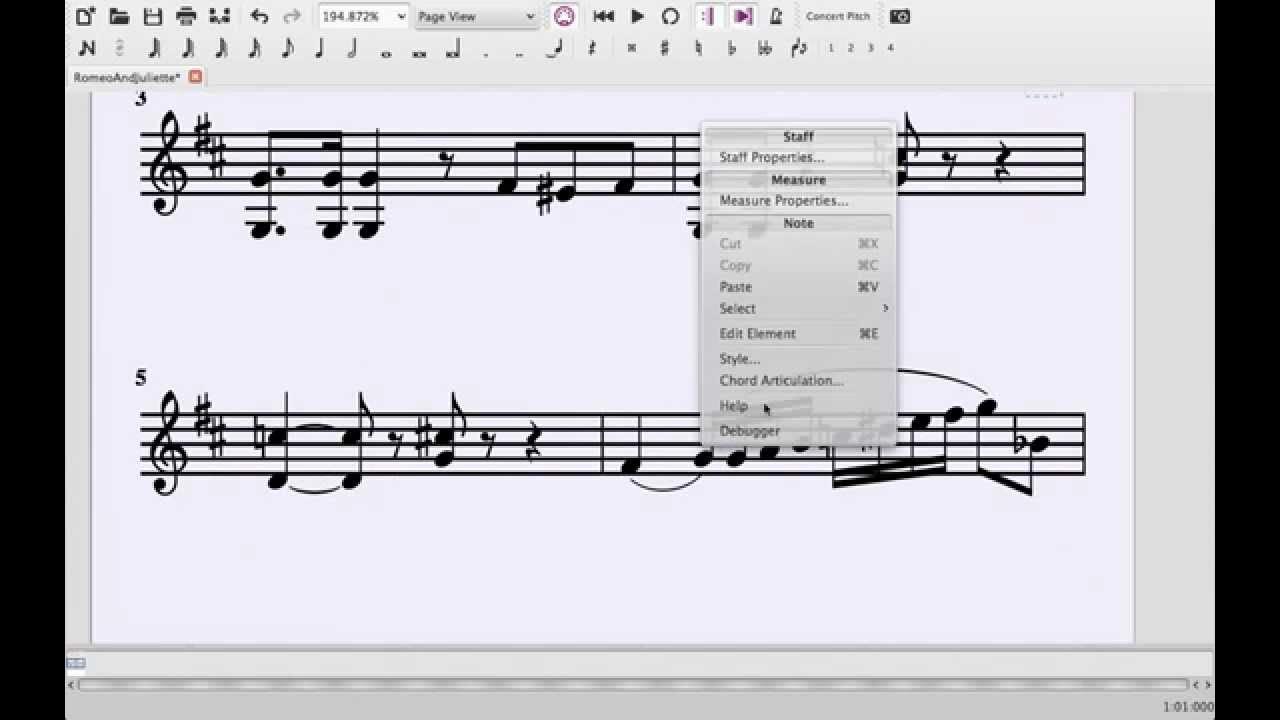Flip stem direction with the flip icon
This screenshot has width=1280, height=720.
tap(798, 48)
